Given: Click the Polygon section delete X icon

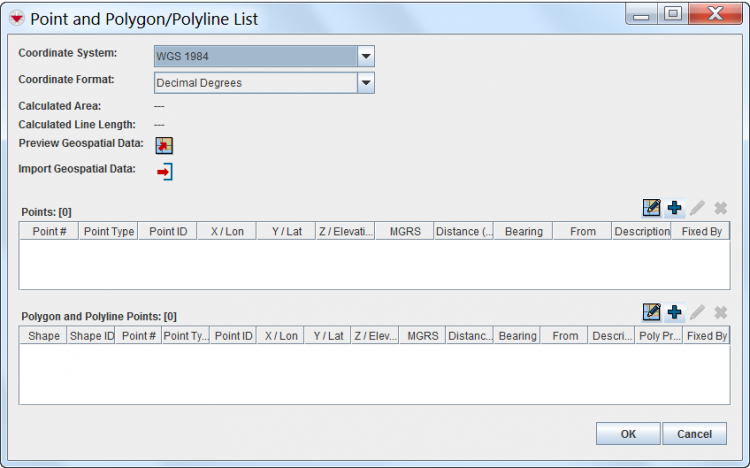Looking at the screenshot, I should (720, 312).
